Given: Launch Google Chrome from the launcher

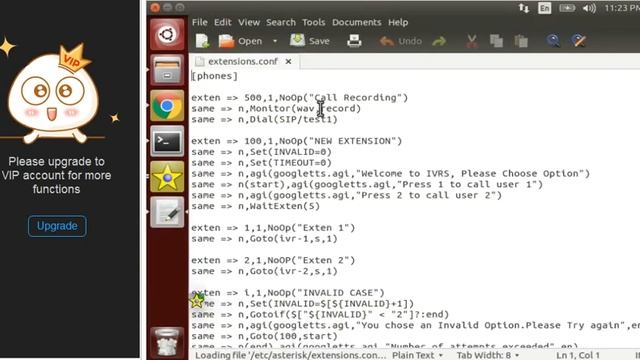Looking at the screenshot, I should 167,106.
